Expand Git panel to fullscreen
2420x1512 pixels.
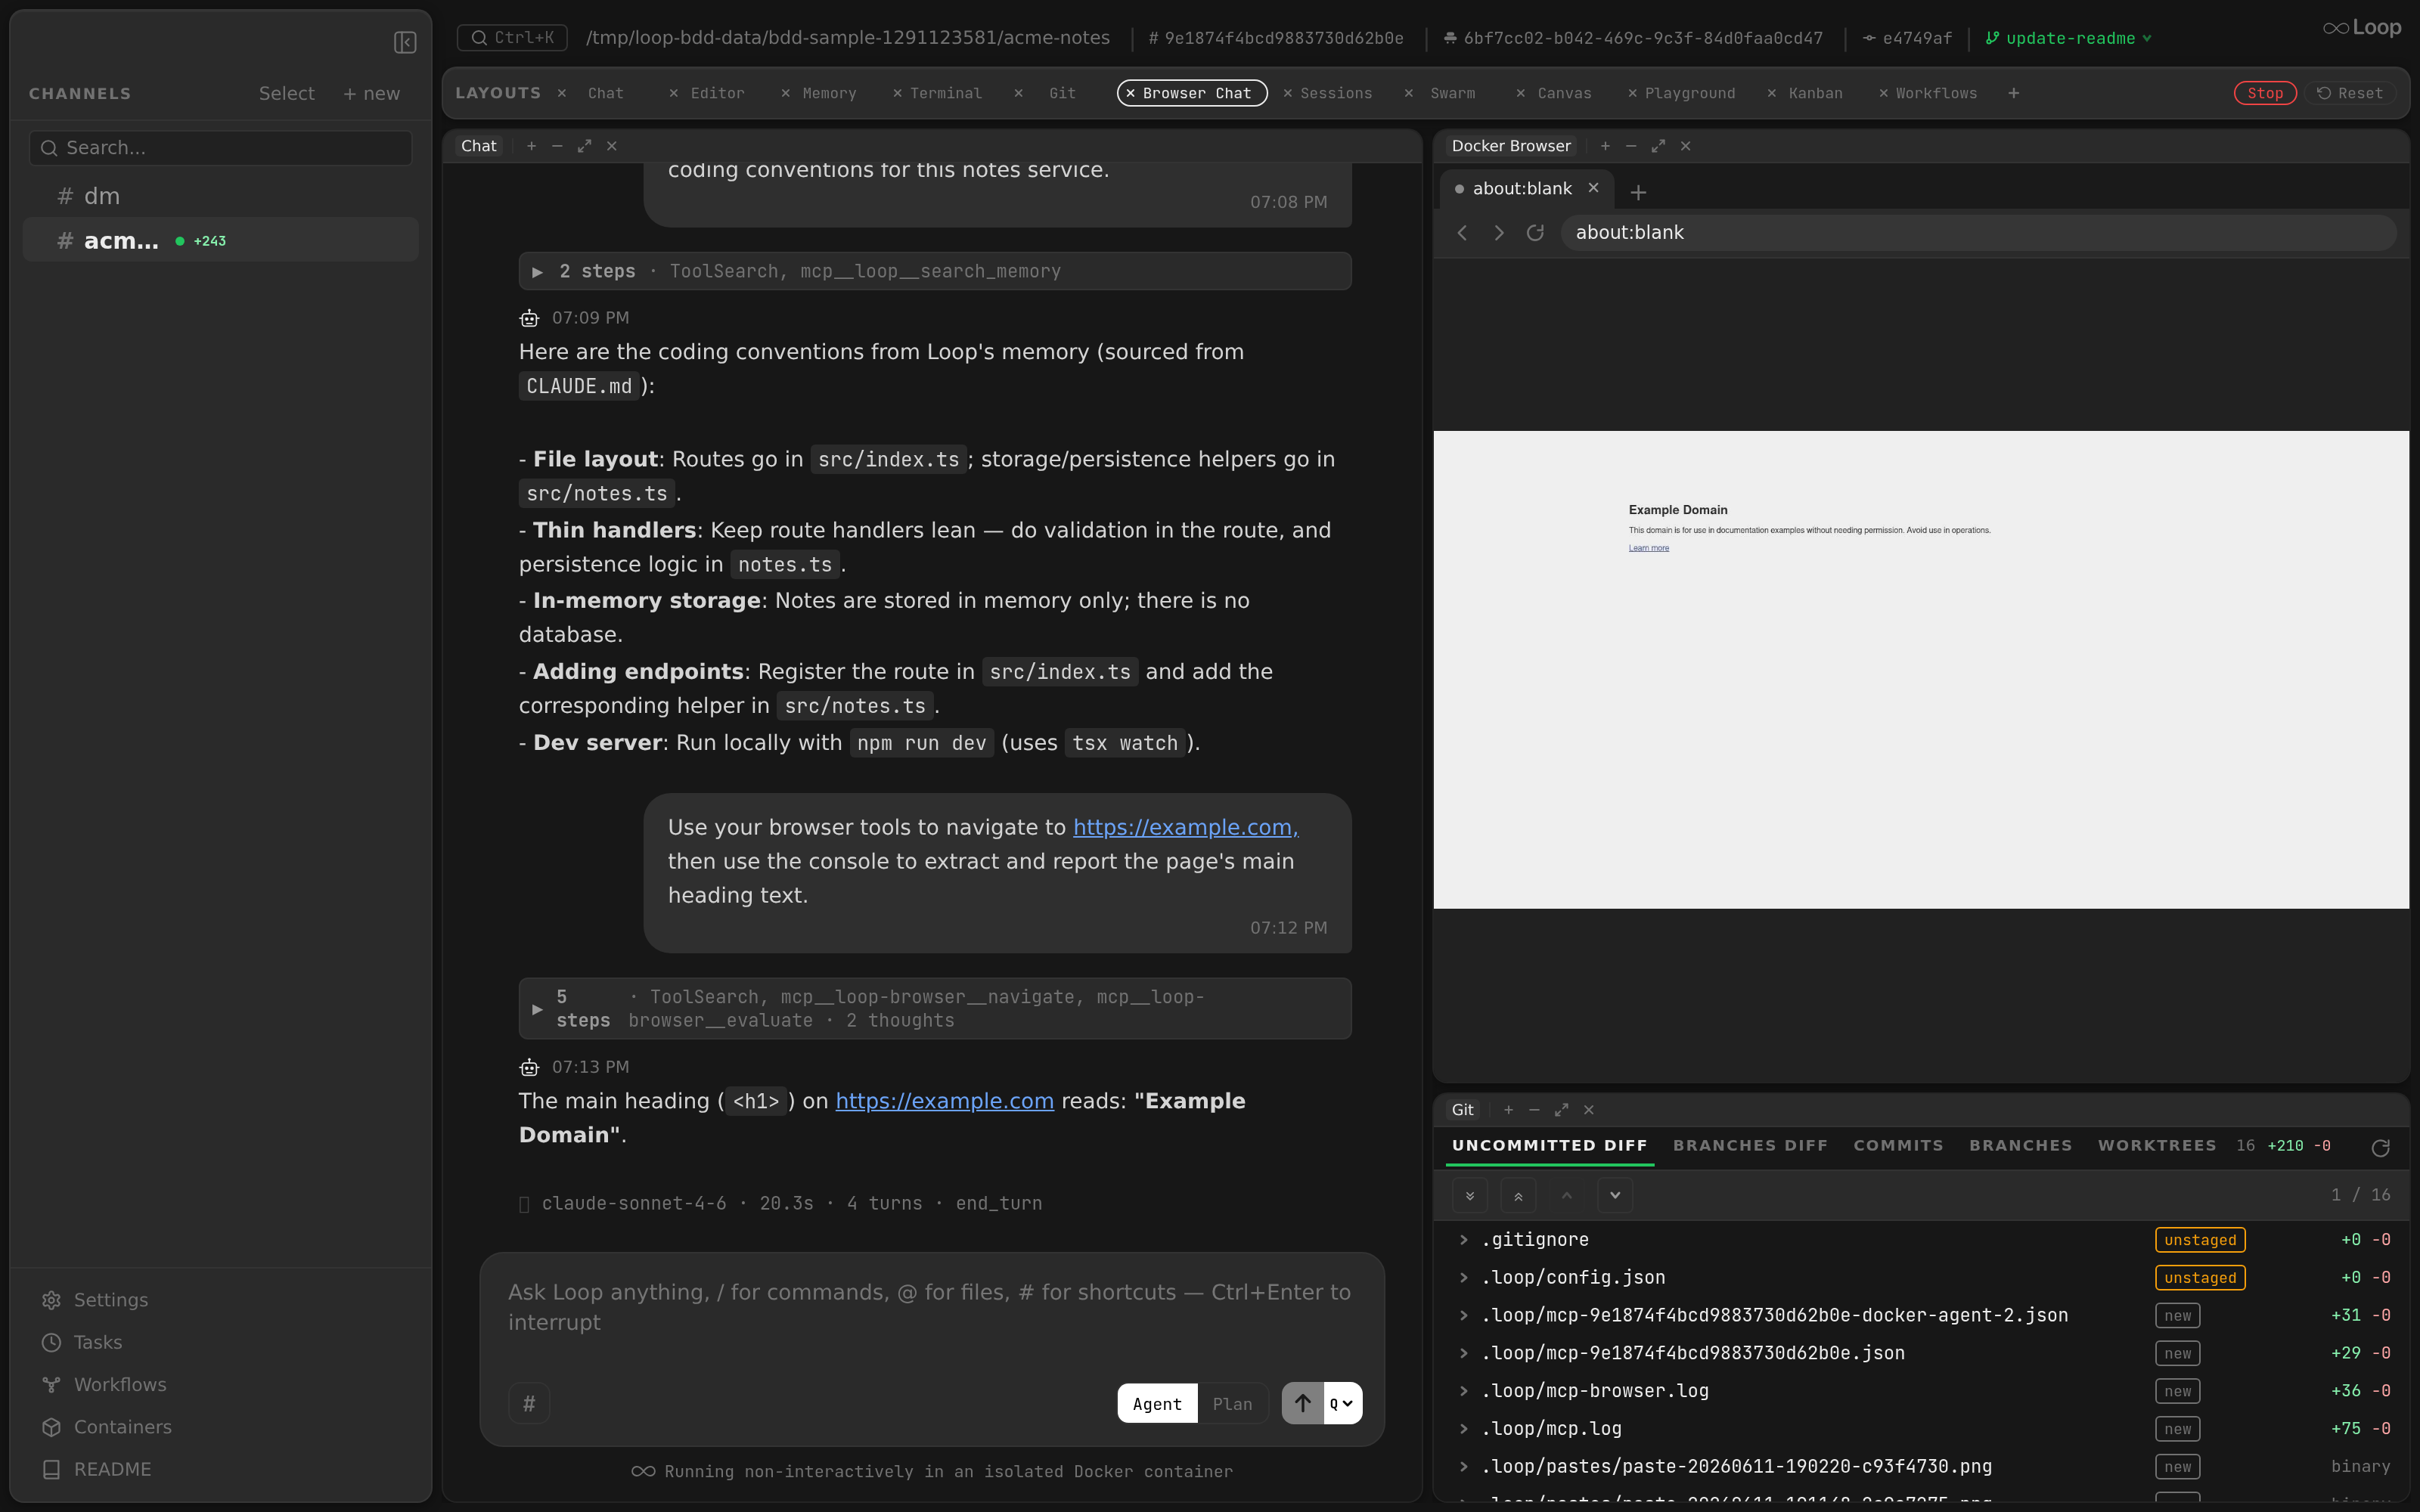[x=1561, y=1110]
